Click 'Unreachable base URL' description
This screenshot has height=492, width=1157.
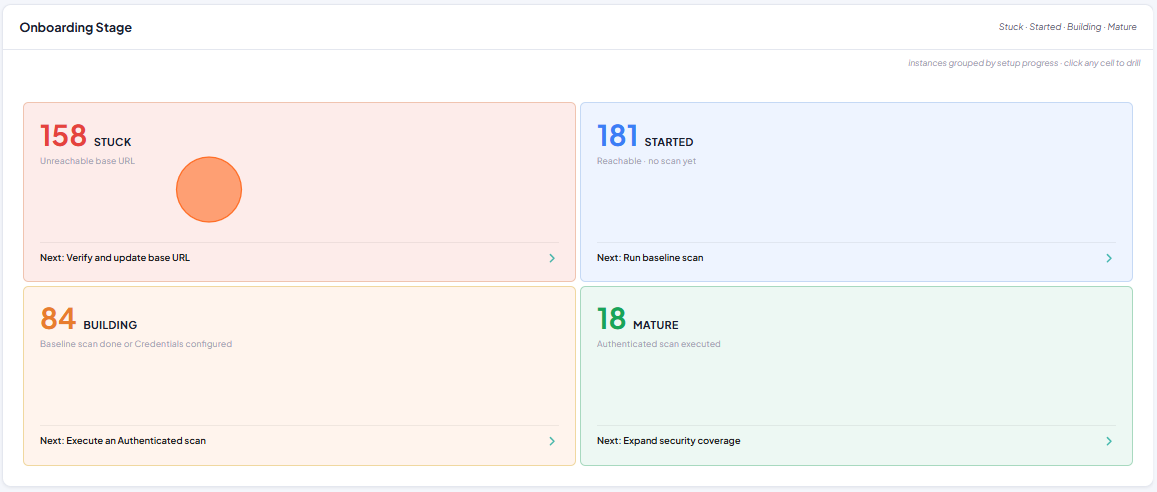[88, 161]
